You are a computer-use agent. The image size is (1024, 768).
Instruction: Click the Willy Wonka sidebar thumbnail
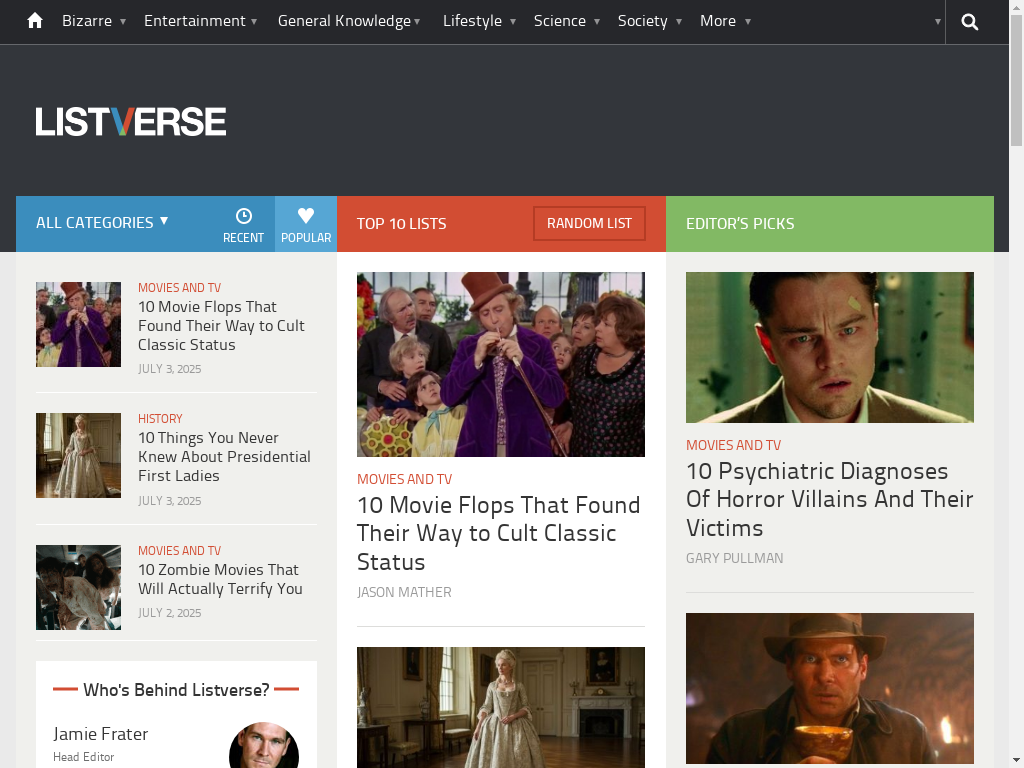click(78, 325)
